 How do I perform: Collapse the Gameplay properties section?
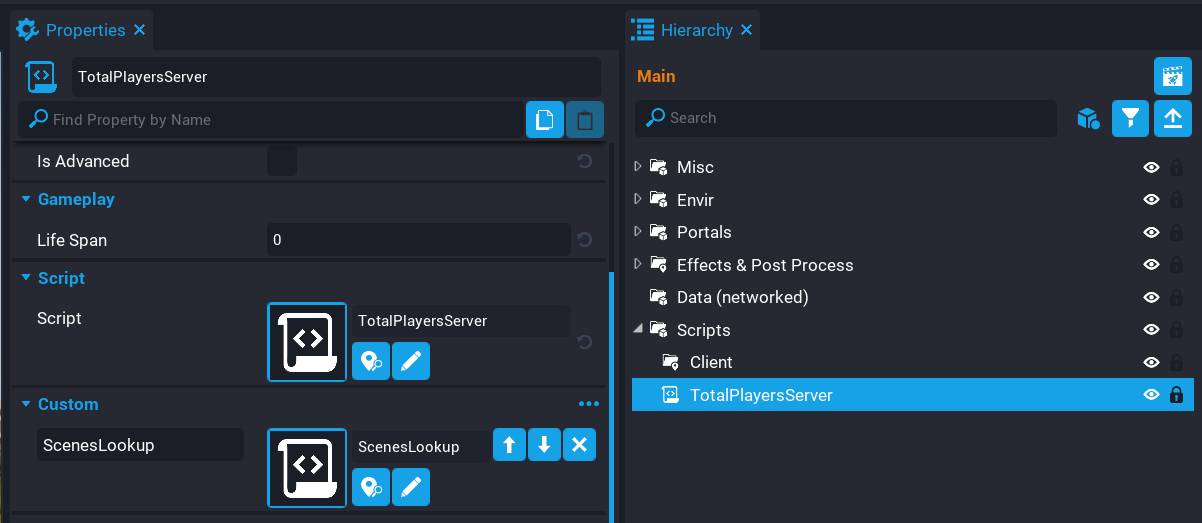point(27,199)
